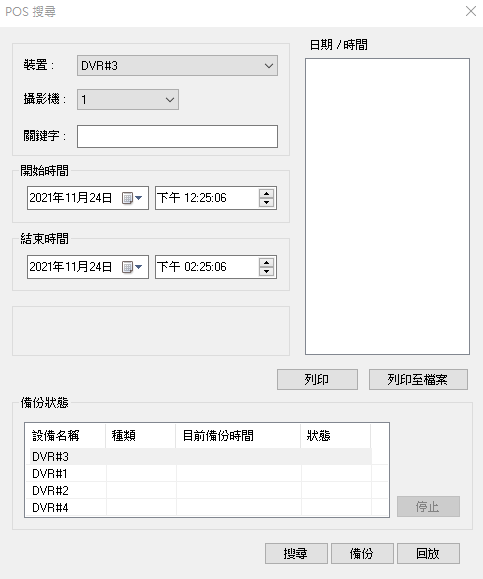
Task: Close the POS 搜尋 dialog
Action: (x=471, y=11)
